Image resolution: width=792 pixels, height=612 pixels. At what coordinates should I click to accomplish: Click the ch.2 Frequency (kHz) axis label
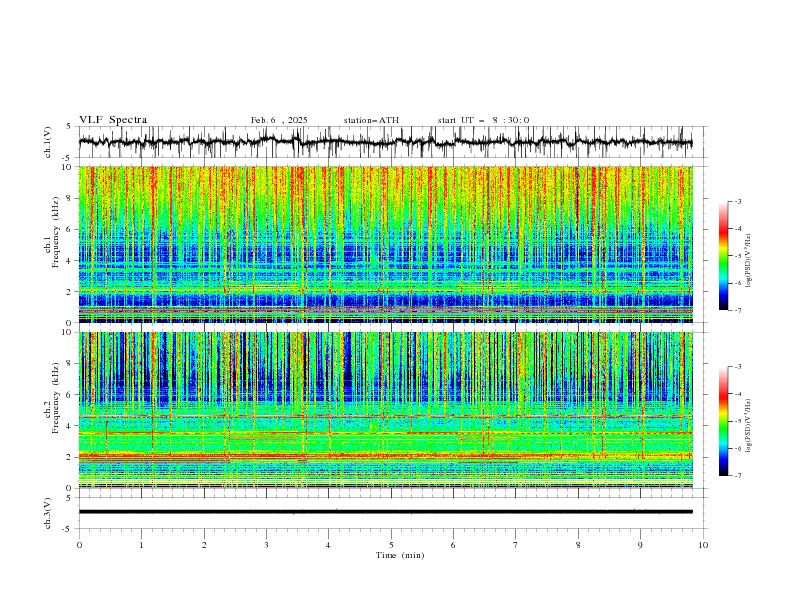(52, 397)
